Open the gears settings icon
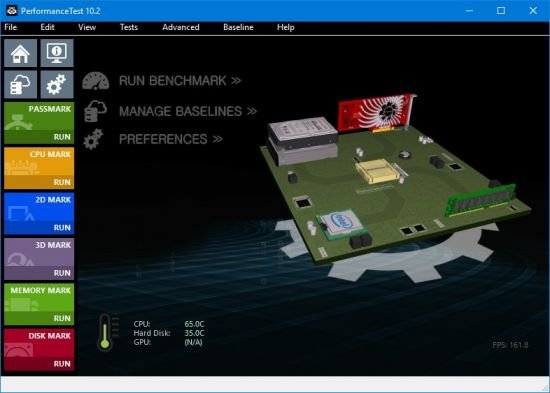The height and width of the screenshot is (393, 550). click(57, 85)
